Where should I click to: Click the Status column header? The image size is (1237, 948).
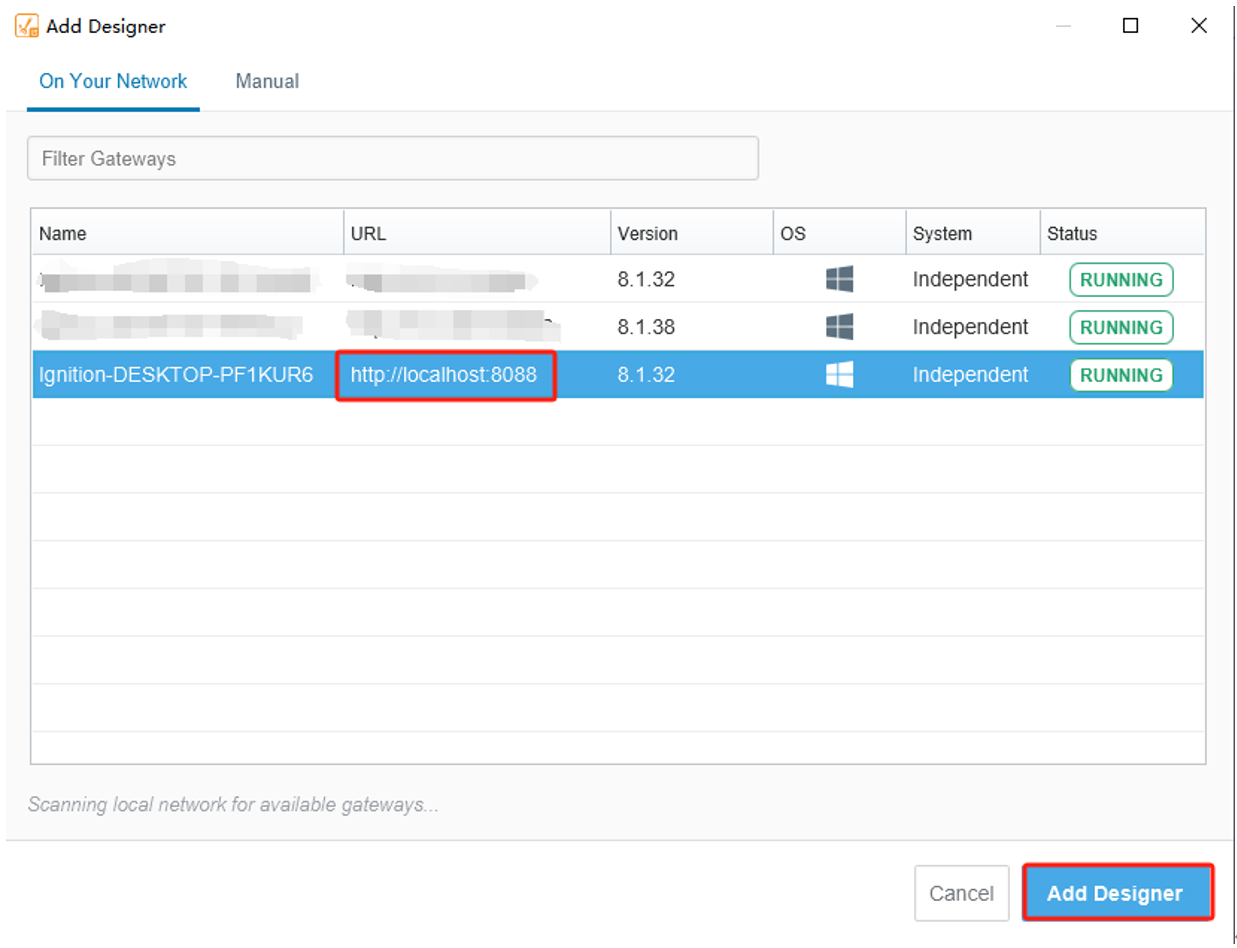pyautogui.click(x=1122, y=233)
